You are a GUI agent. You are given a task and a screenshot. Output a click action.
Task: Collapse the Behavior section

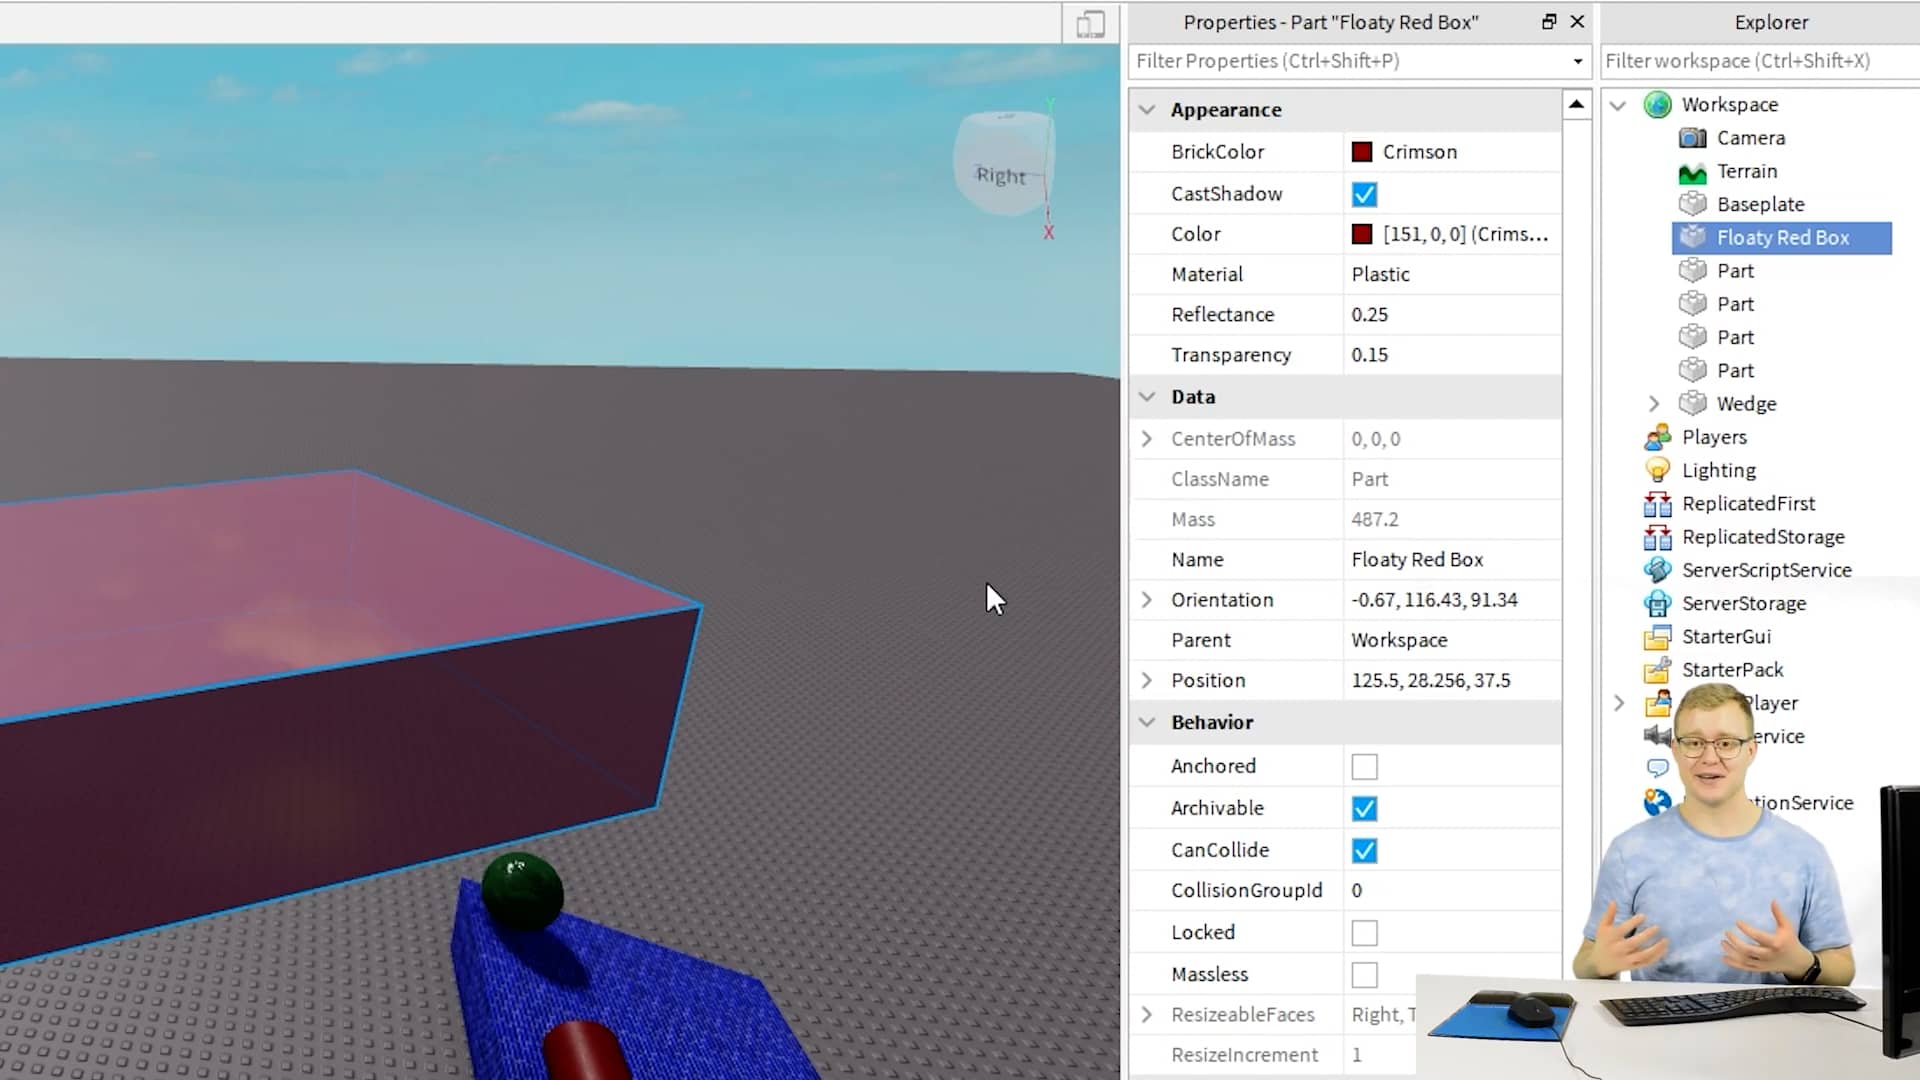click(x=1146, y=723)
